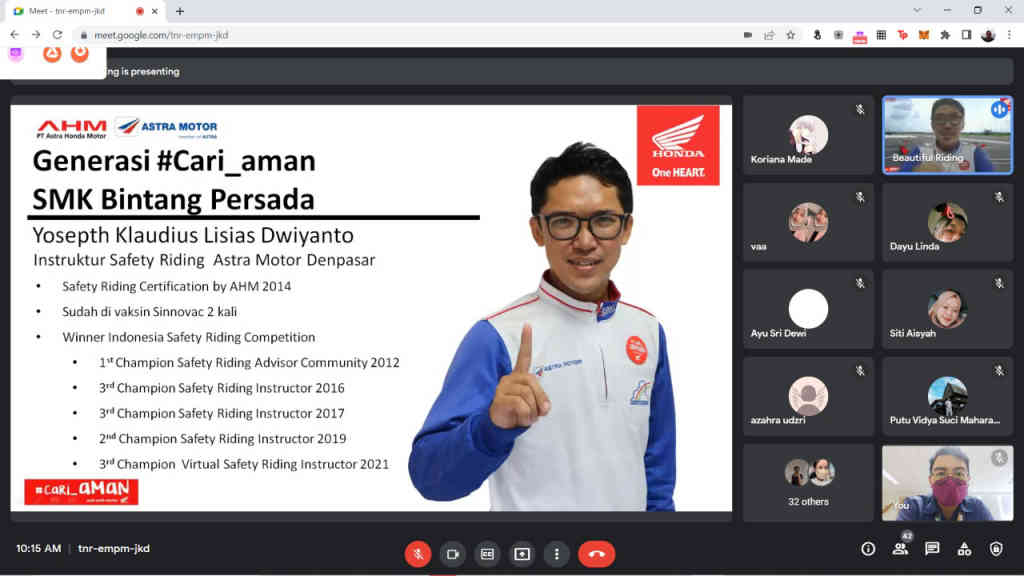Show everyone in the participants panel

[900, 549]
